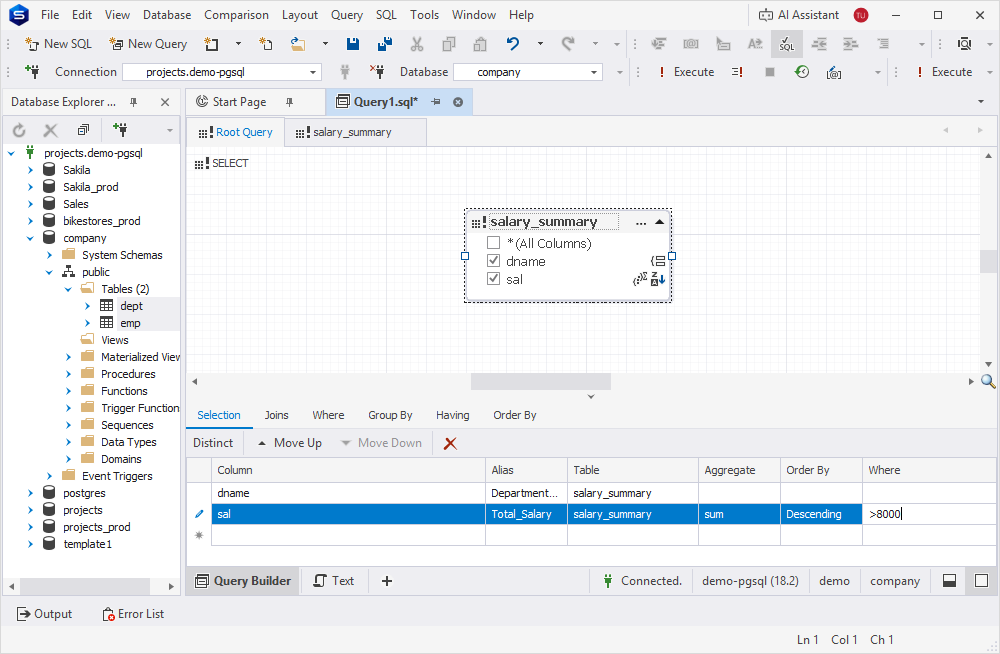Open the Error List panel
Screen dimensions: 1000x654
coord(133,614)
